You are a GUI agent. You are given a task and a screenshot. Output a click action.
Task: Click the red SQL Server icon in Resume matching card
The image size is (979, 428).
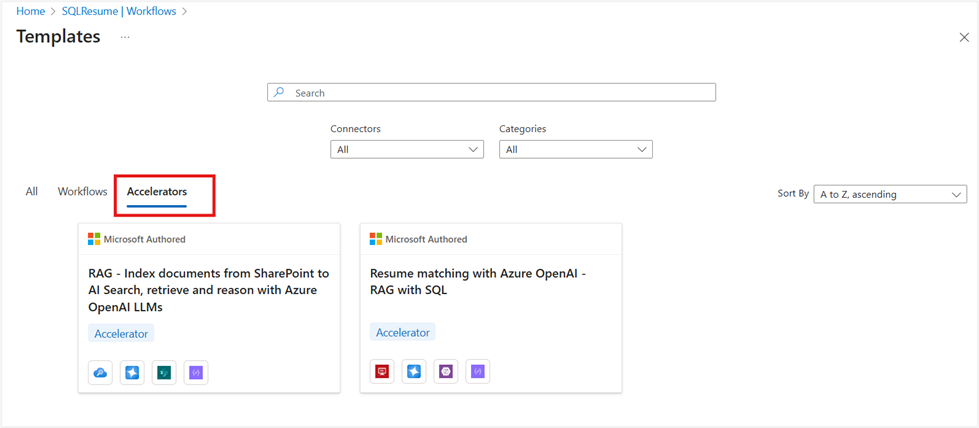(x=382, y=371)
